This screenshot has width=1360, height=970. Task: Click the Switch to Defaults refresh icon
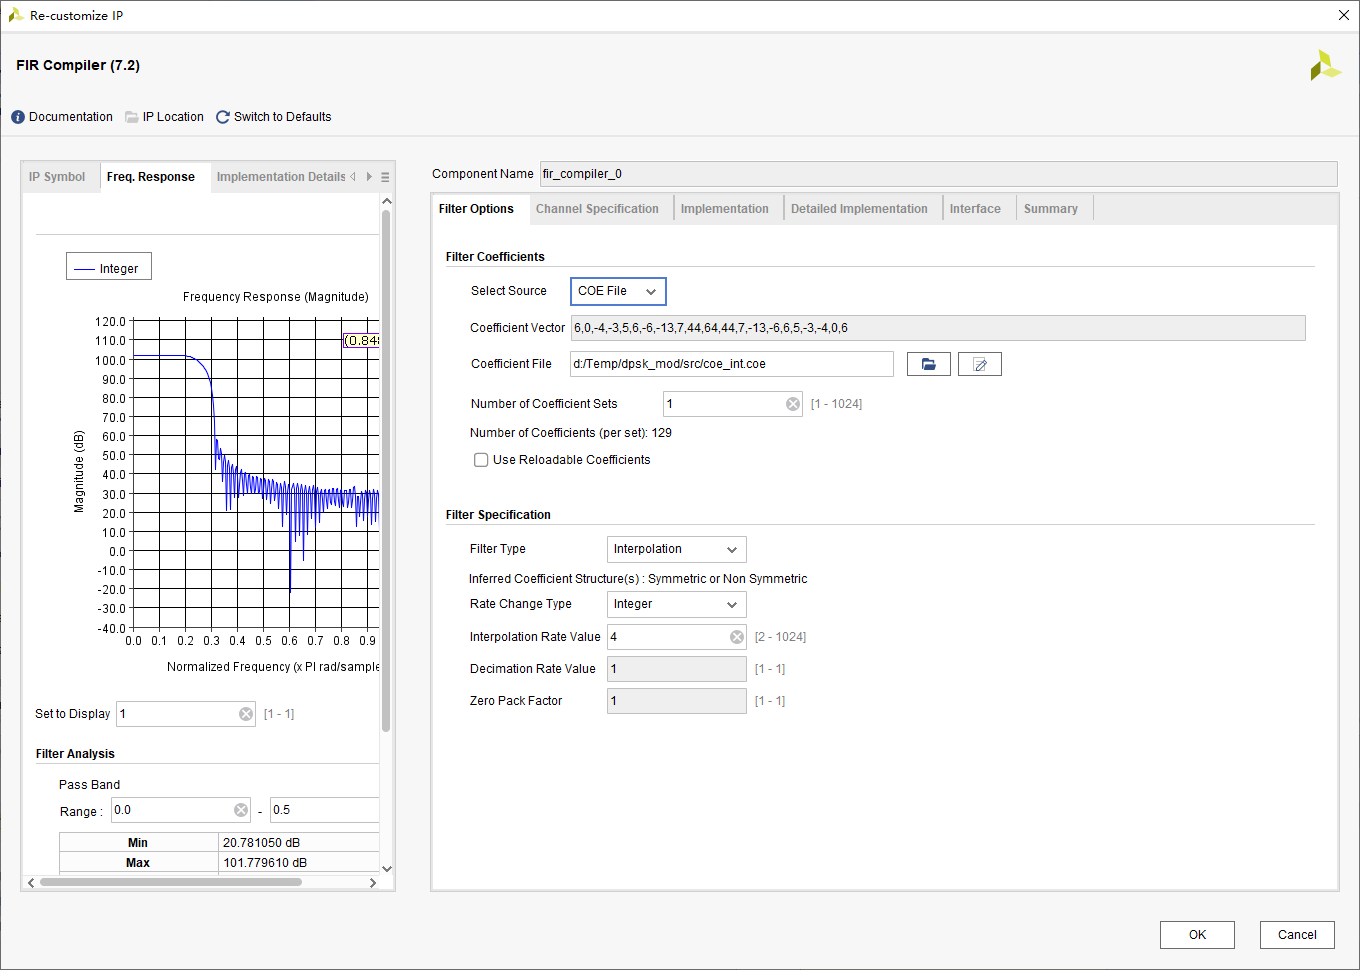point(223,117)
